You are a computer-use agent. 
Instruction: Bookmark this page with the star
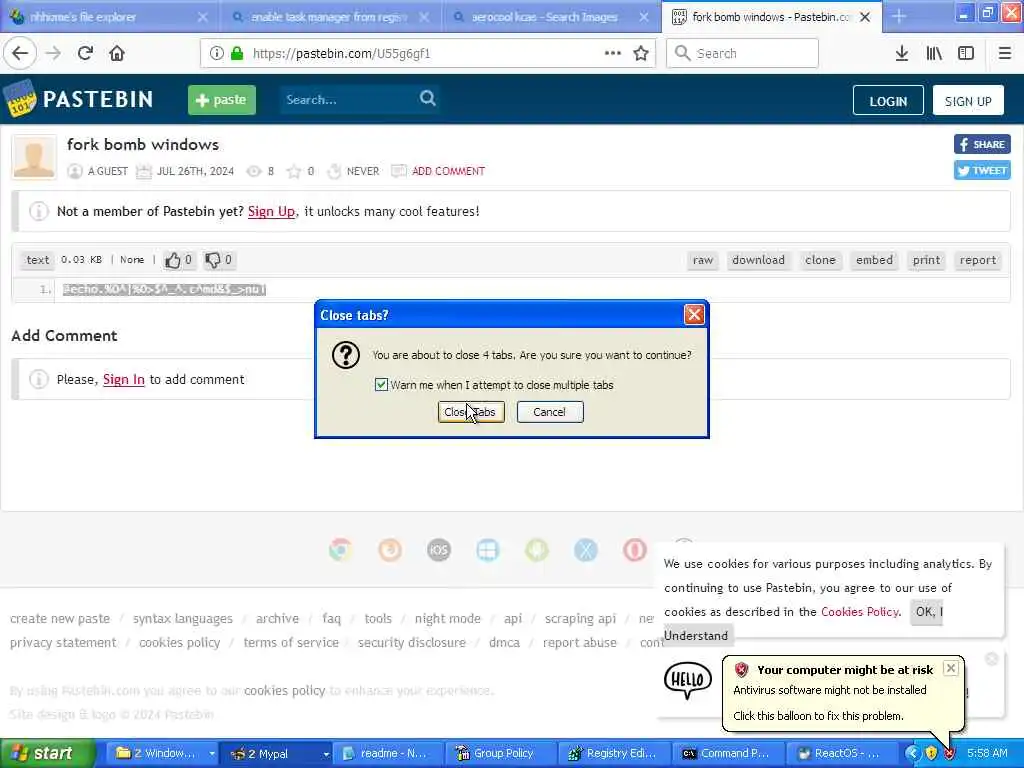[x=641, y=53]
